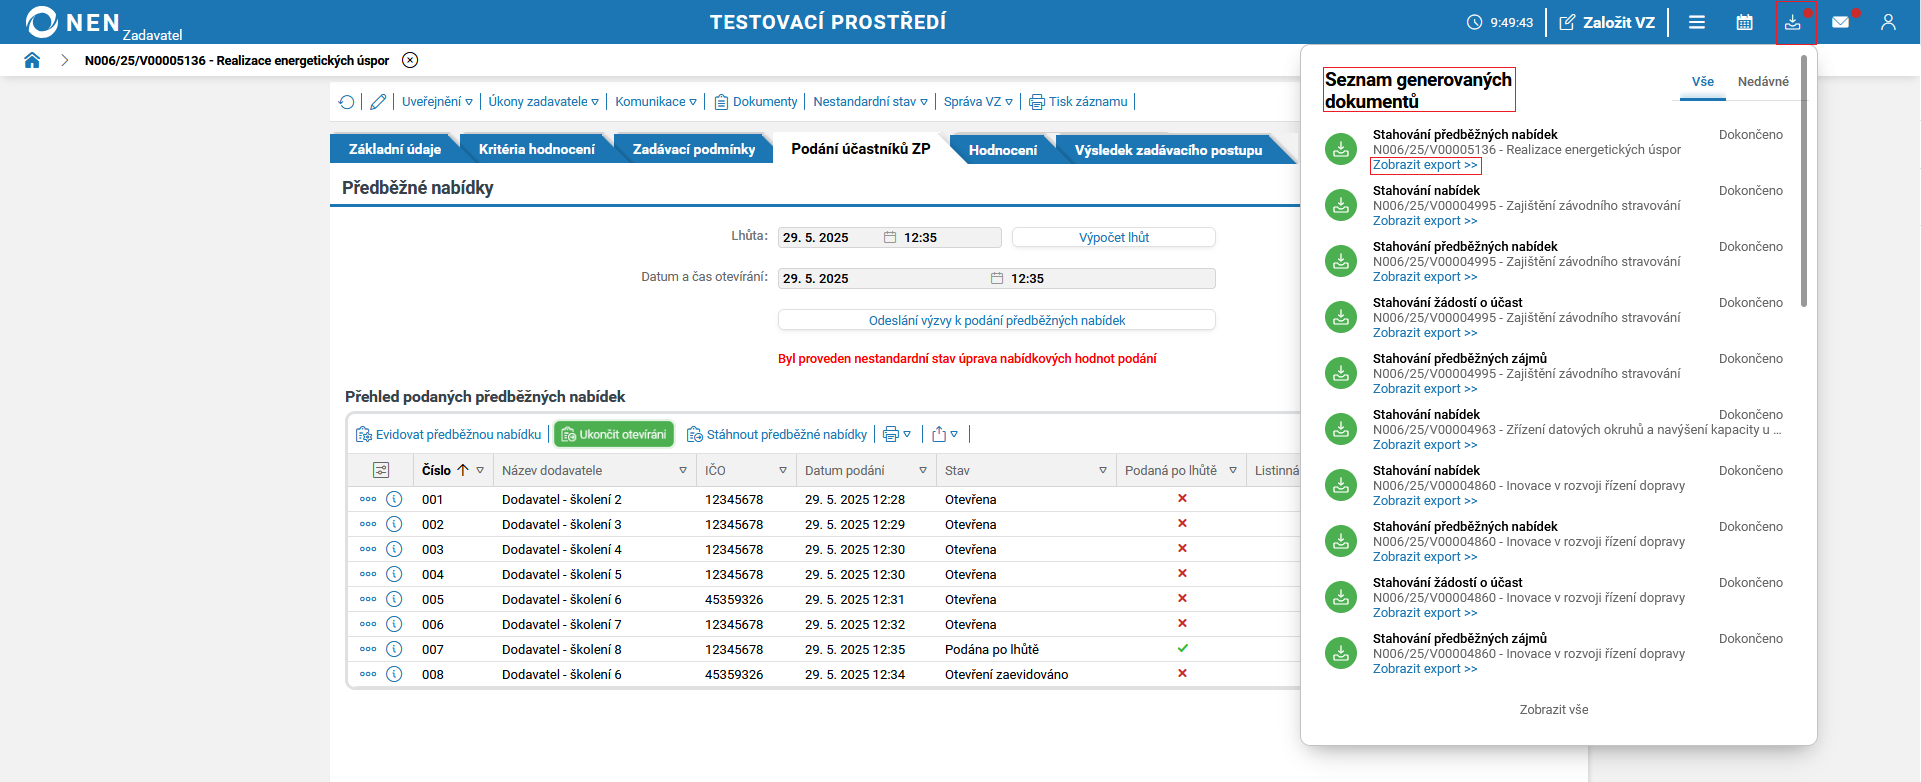Click the refresh icon in toolbar

pos(346,102)
